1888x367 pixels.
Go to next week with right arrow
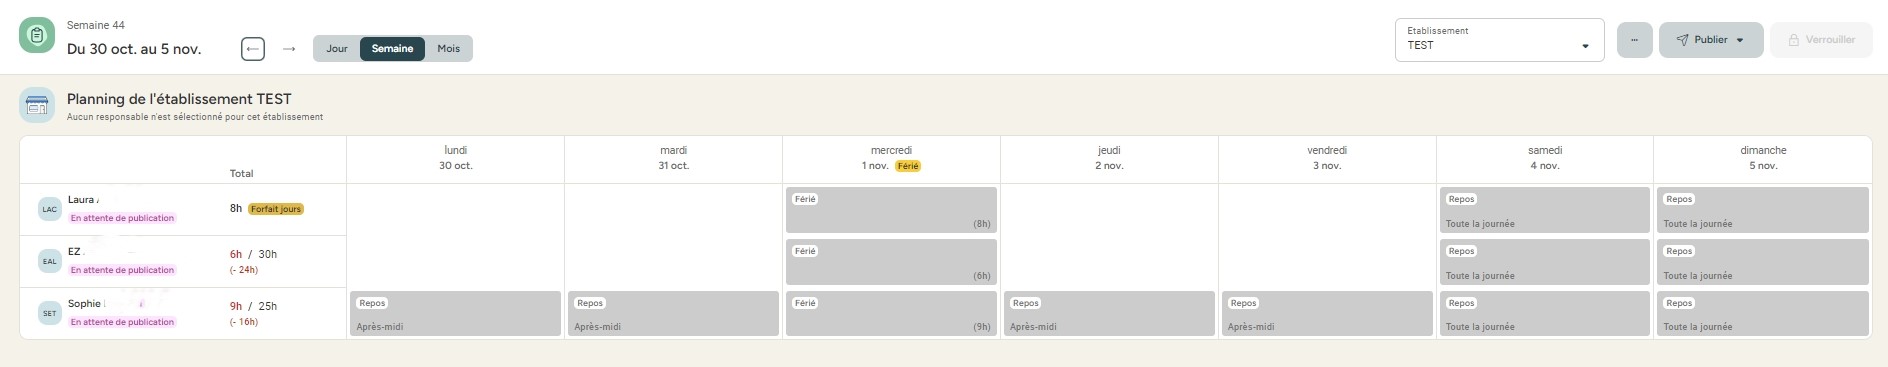pyautogui.click(x=289, y=48)
